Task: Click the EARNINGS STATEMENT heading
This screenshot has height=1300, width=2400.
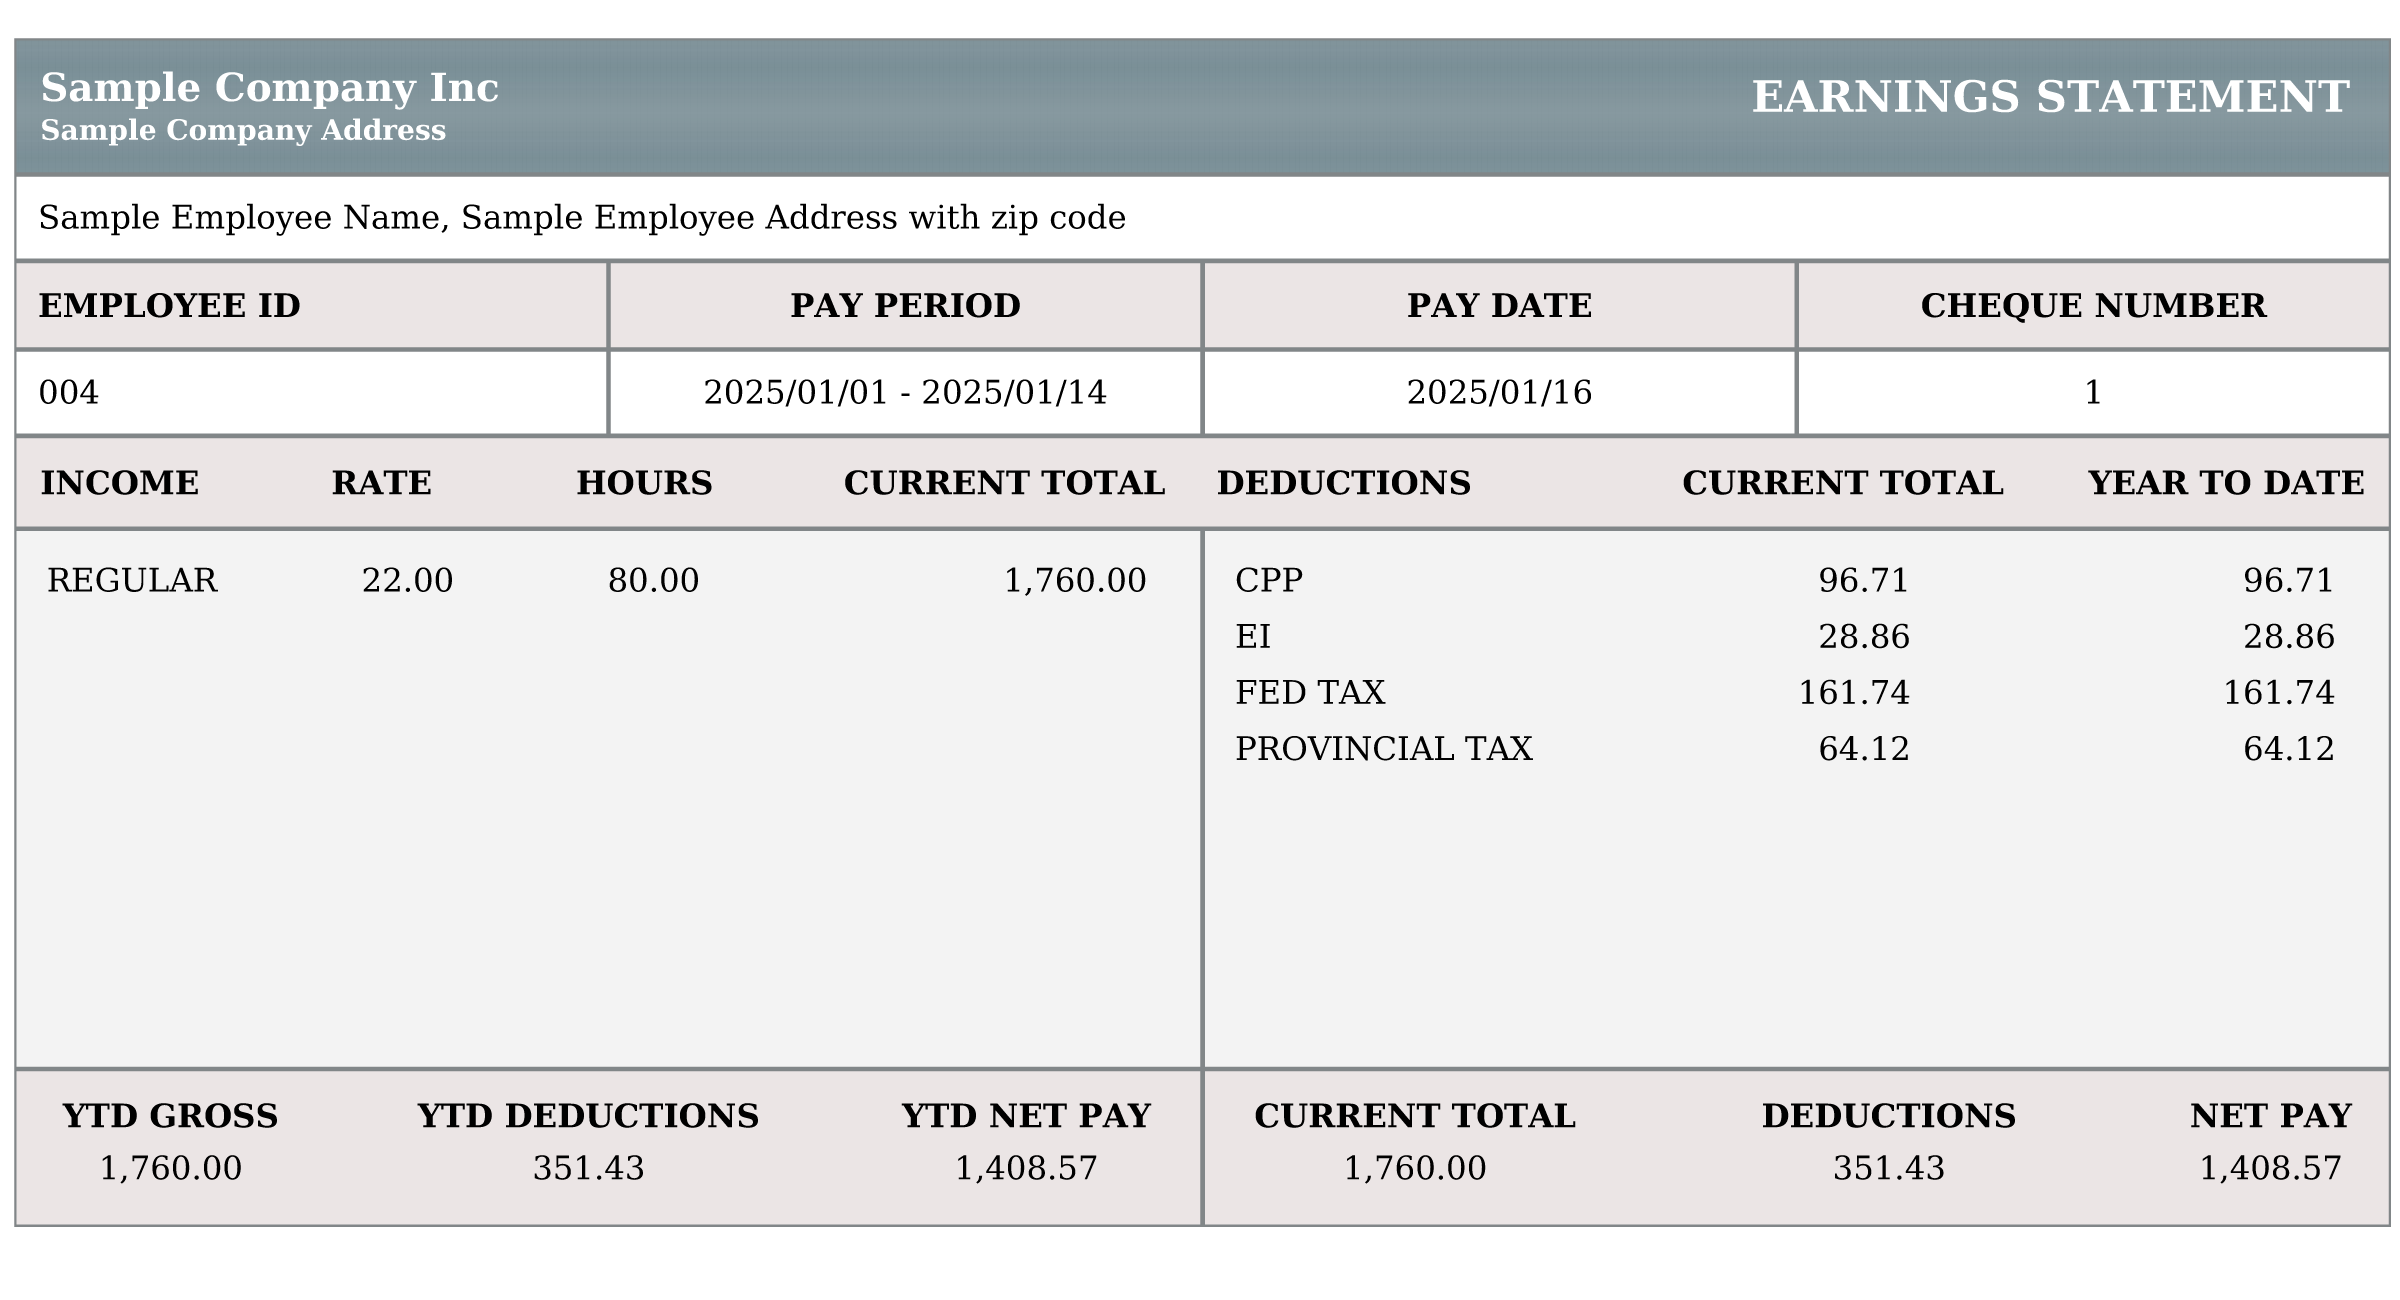Action: (x=2050, y=97)
